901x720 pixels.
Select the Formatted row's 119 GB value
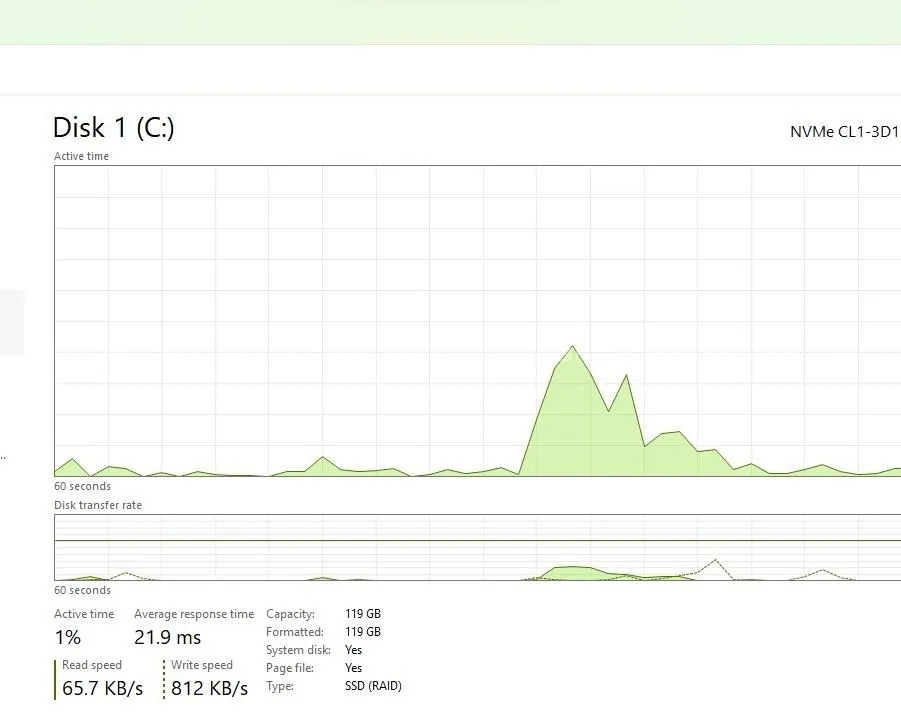[362, 632]
